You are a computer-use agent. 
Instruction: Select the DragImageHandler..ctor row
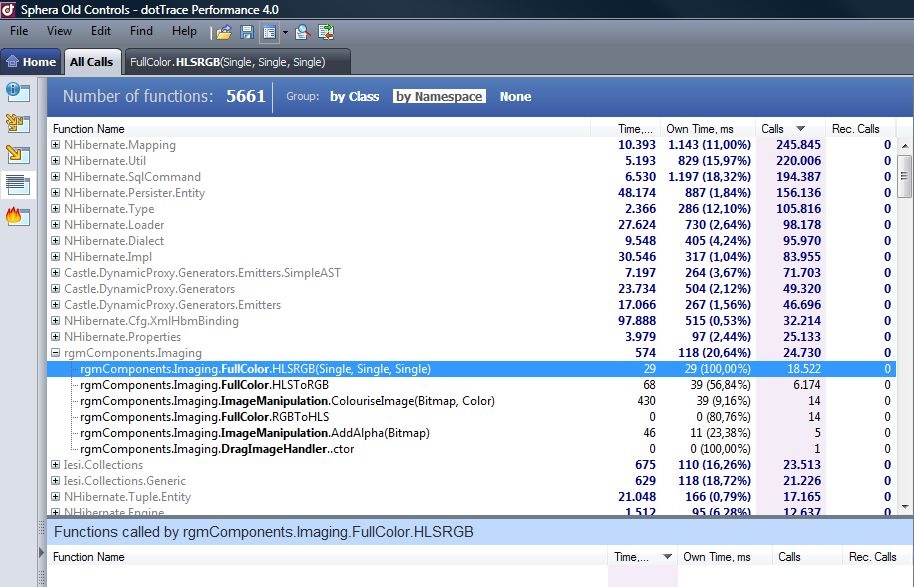point(471,449)
